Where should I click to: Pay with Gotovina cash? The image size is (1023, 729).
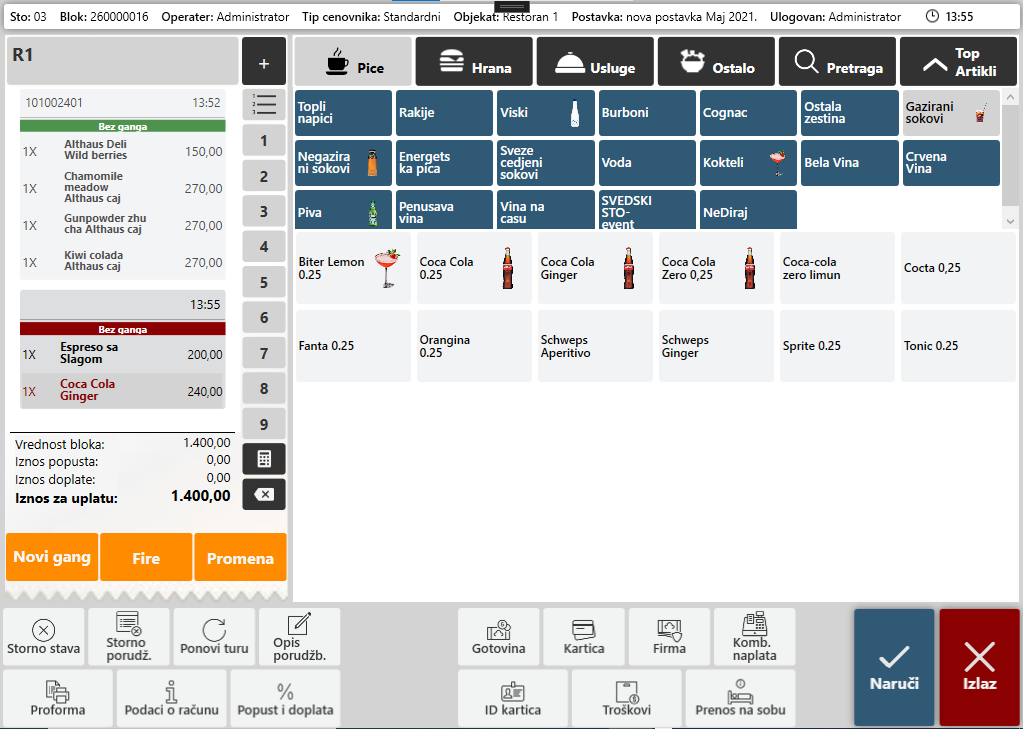click(x=498, y=637)
